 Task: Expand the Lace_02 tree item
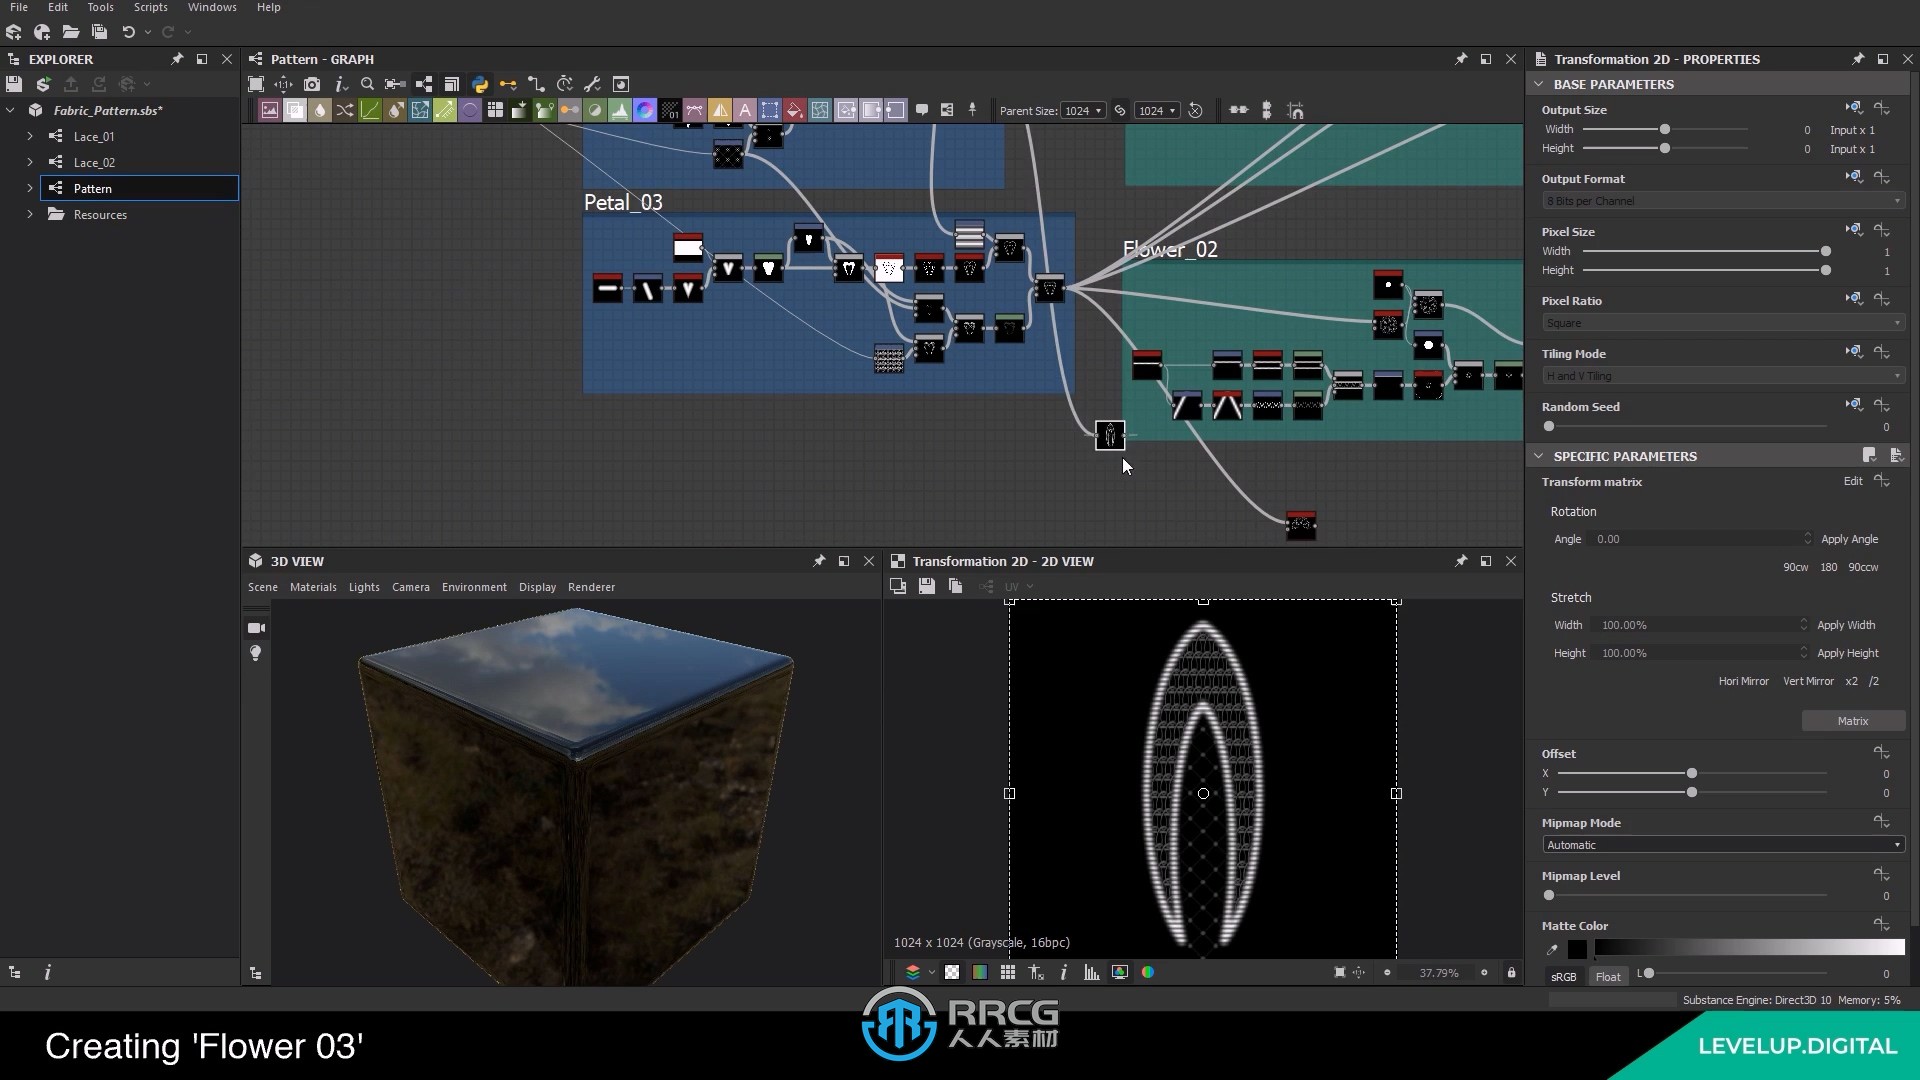point(29,161)
